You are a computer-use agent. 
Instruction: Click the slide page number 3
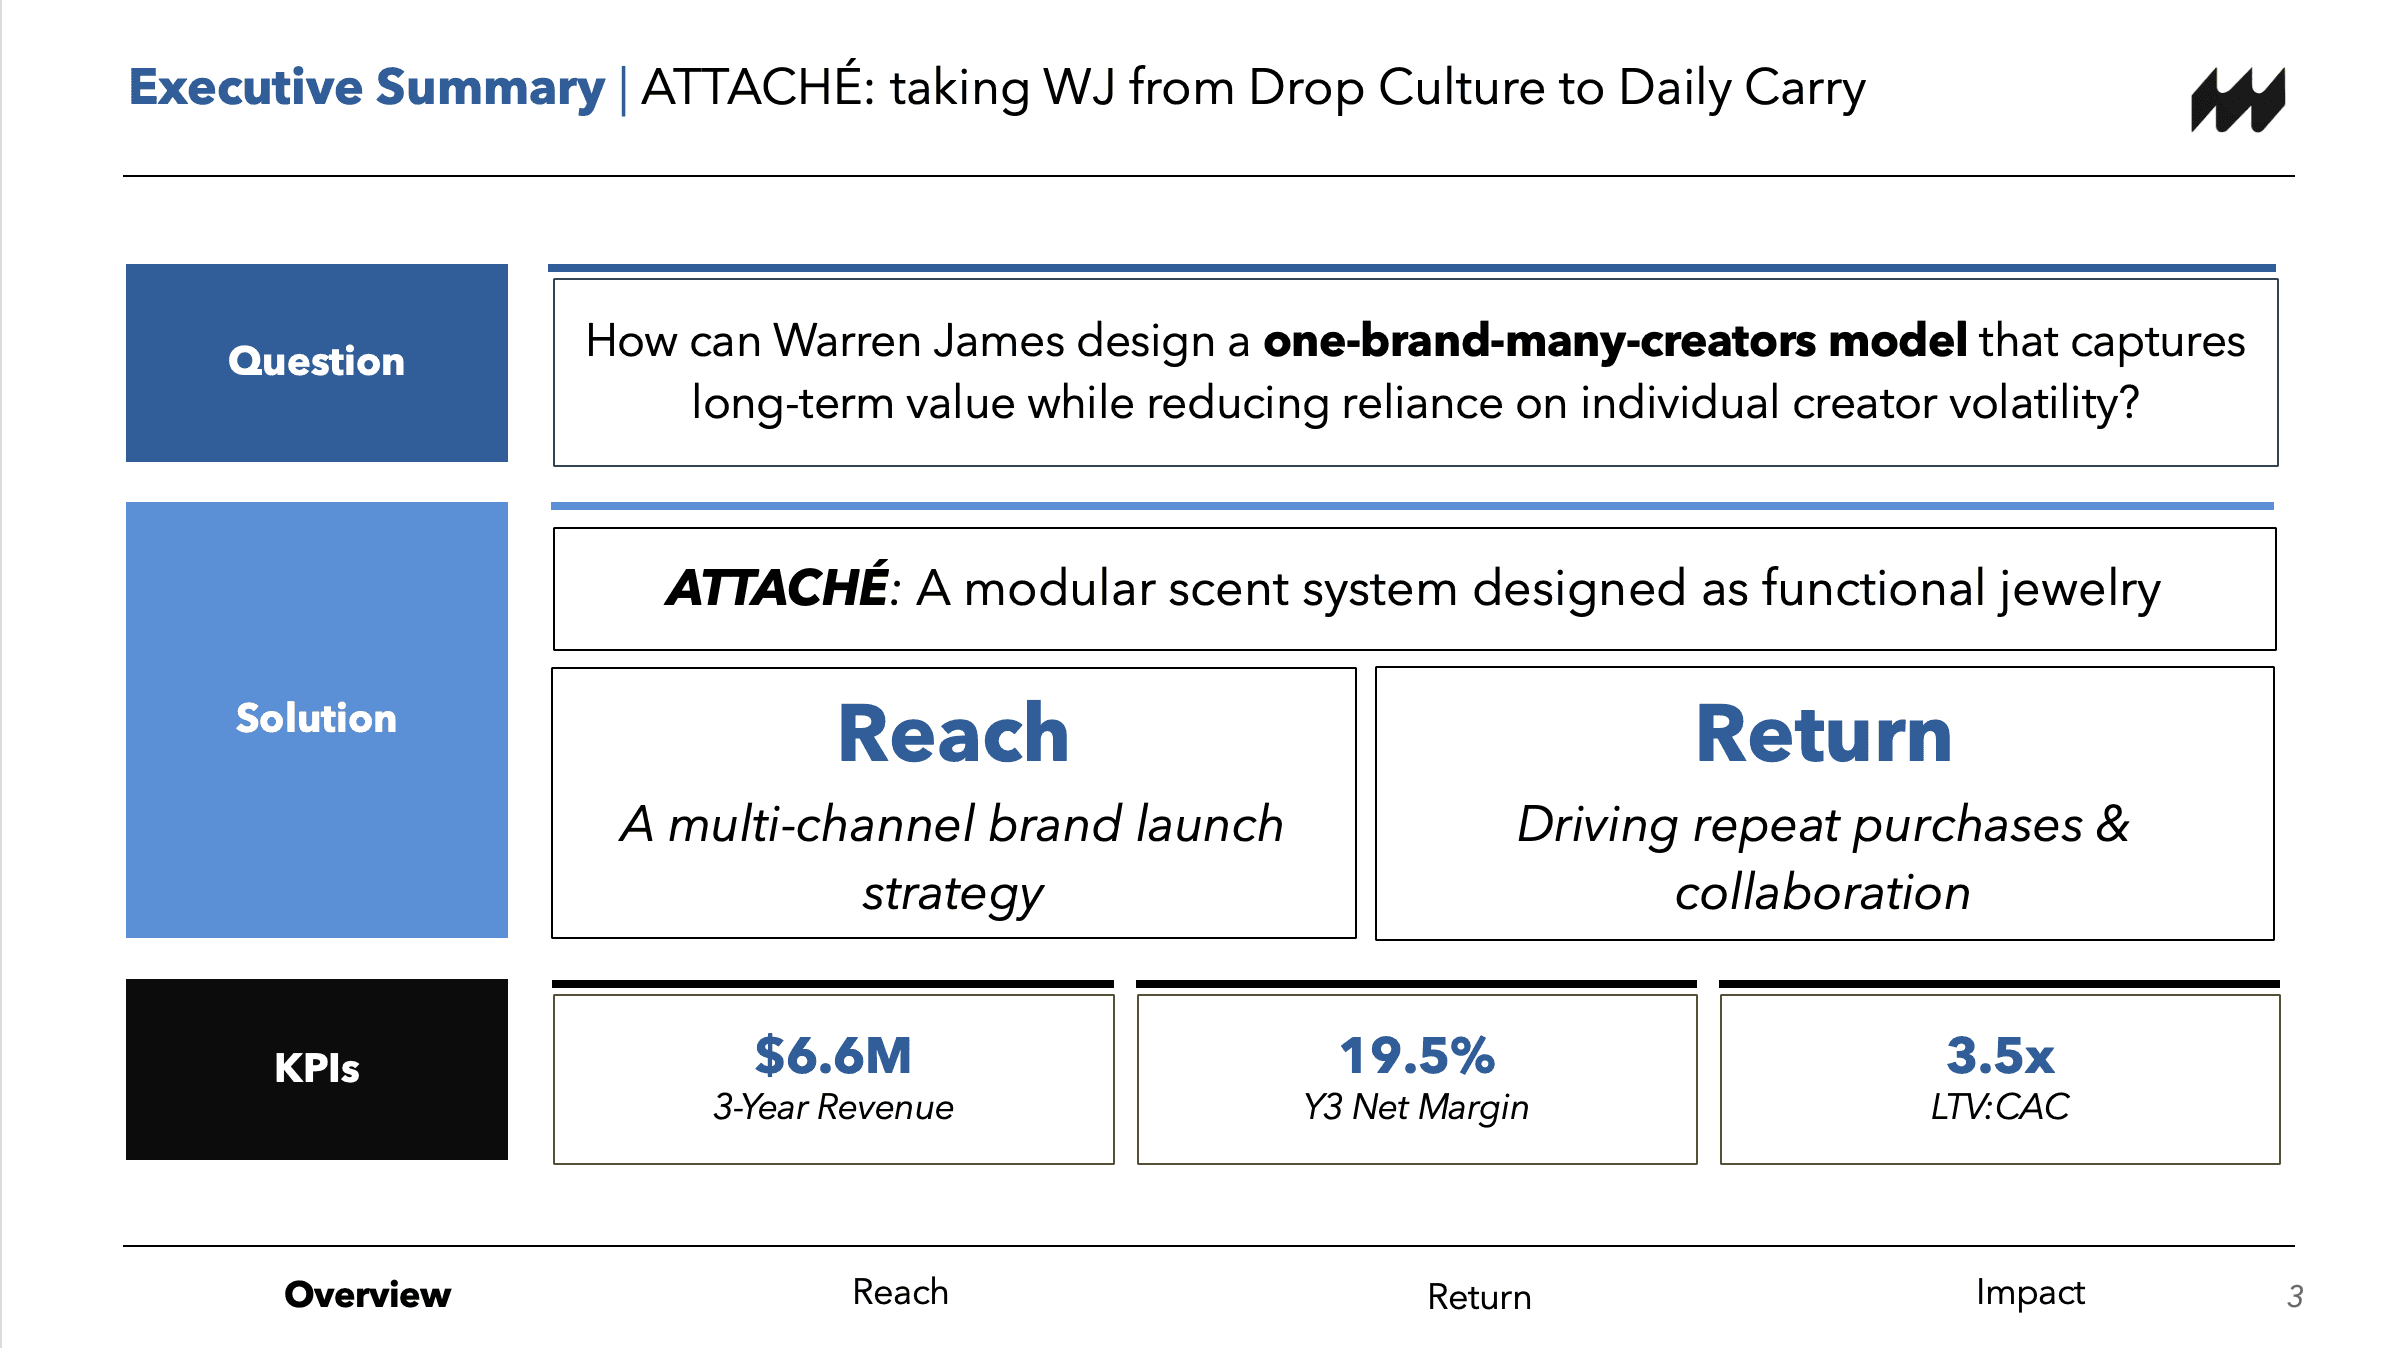[2294, 1296]
